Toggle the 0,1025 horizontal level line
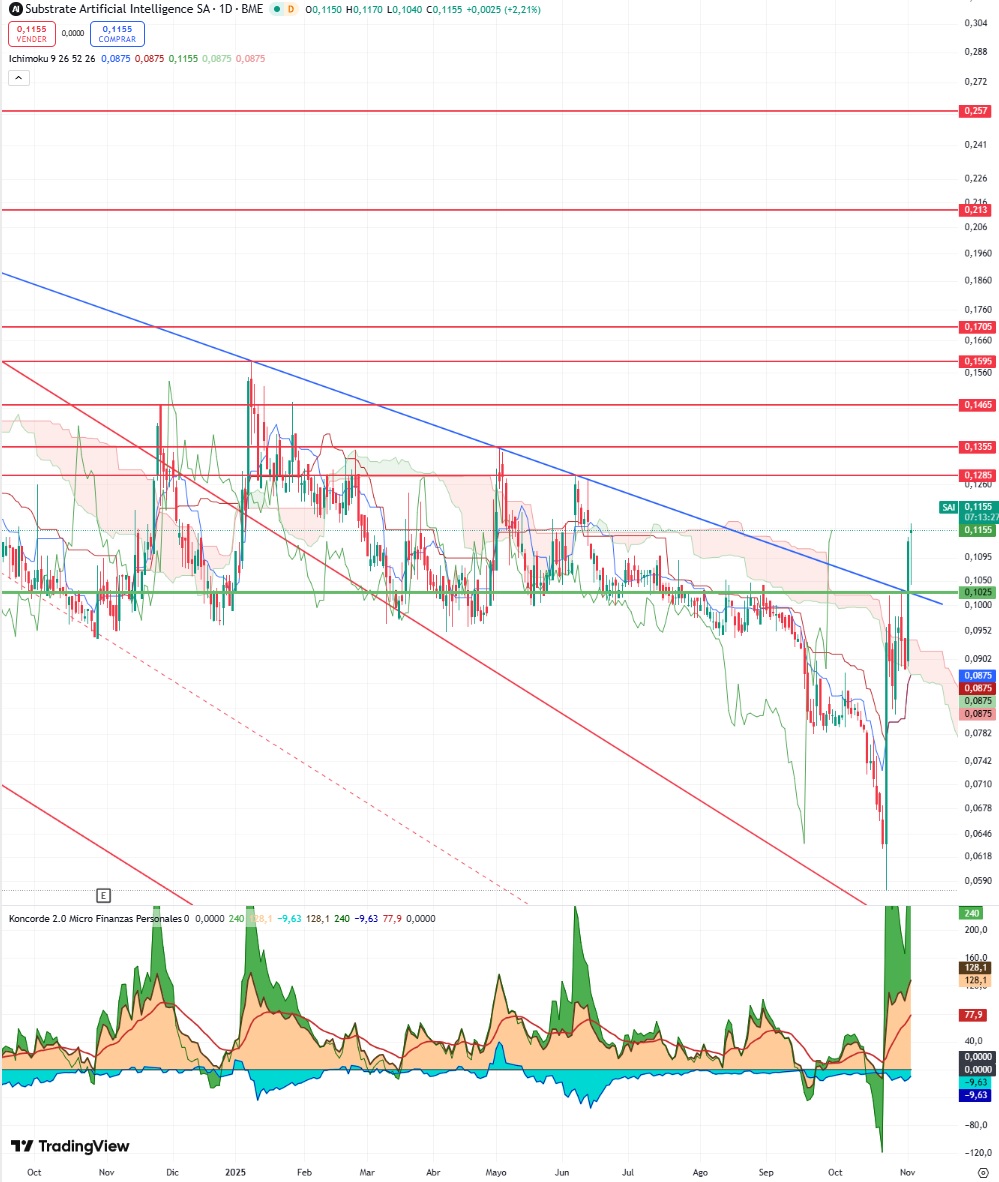 977,592
